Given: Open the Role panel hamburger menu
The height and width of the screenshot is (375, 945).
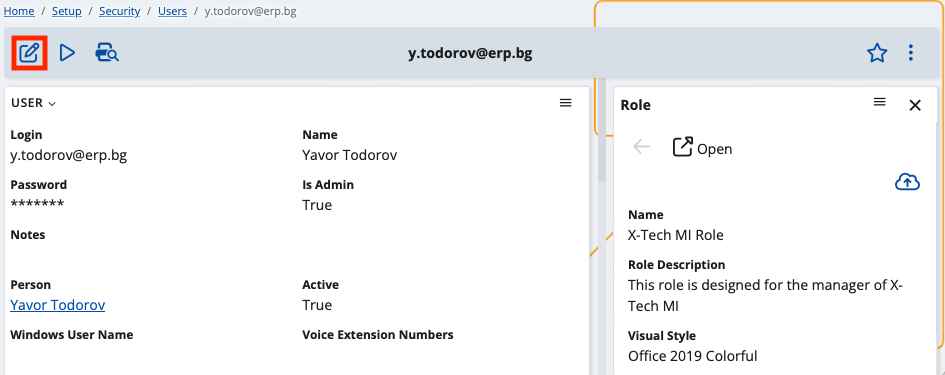Looking at the screenshot, I should (x=879, y=102).
